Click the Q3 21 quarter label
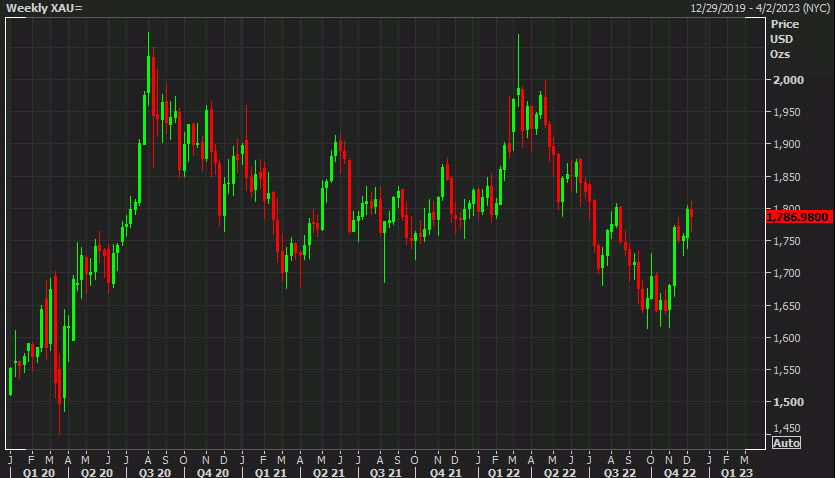The height and width of the screenshot is (478, 835). point(386,473)
